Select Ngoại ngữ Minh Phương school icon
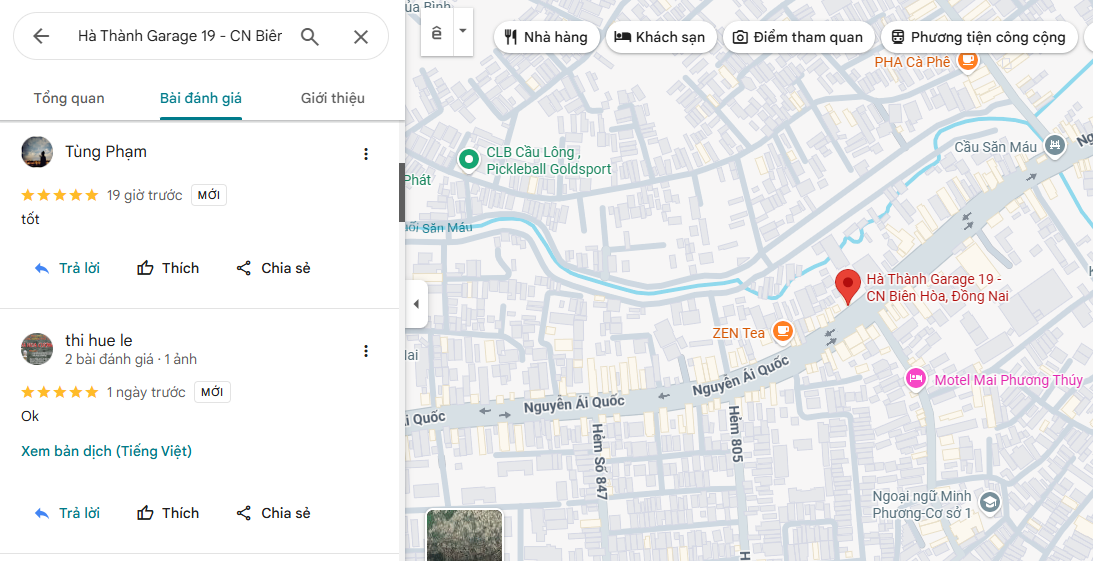The image size is (1093, 561). pos(990,502)
